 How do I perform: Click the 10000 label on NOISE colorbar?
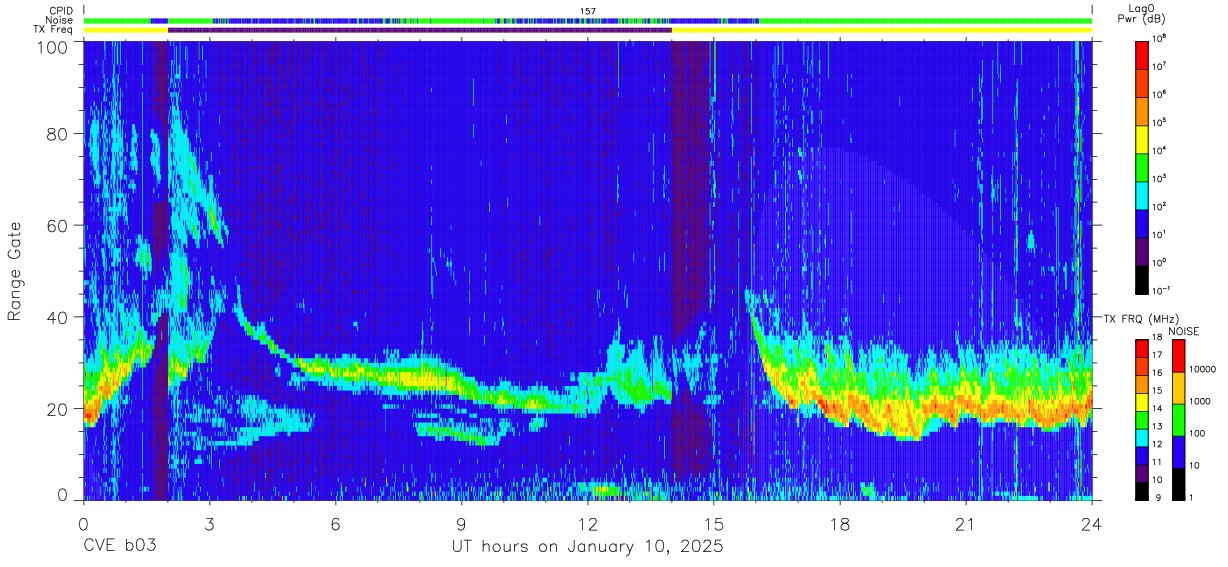coord(1202,370)
